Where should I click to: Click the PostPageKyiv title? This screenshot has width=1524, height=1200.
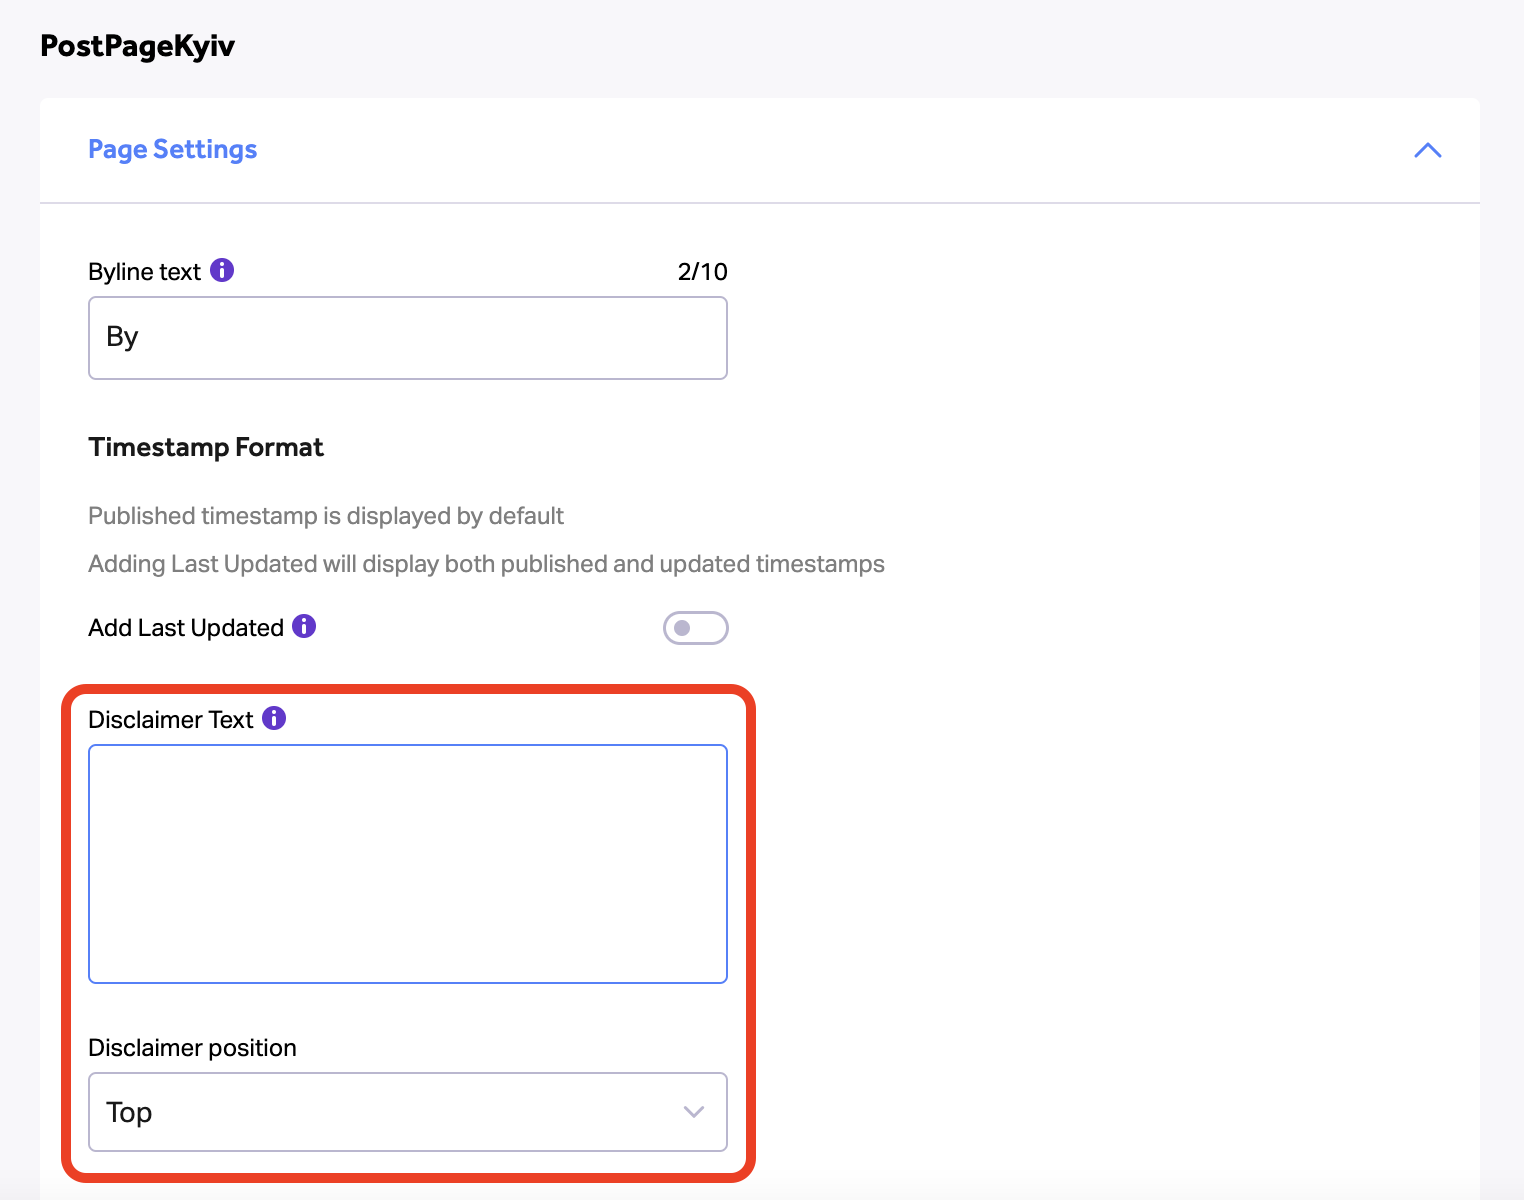pyautogui.click(x=138, y=46)
